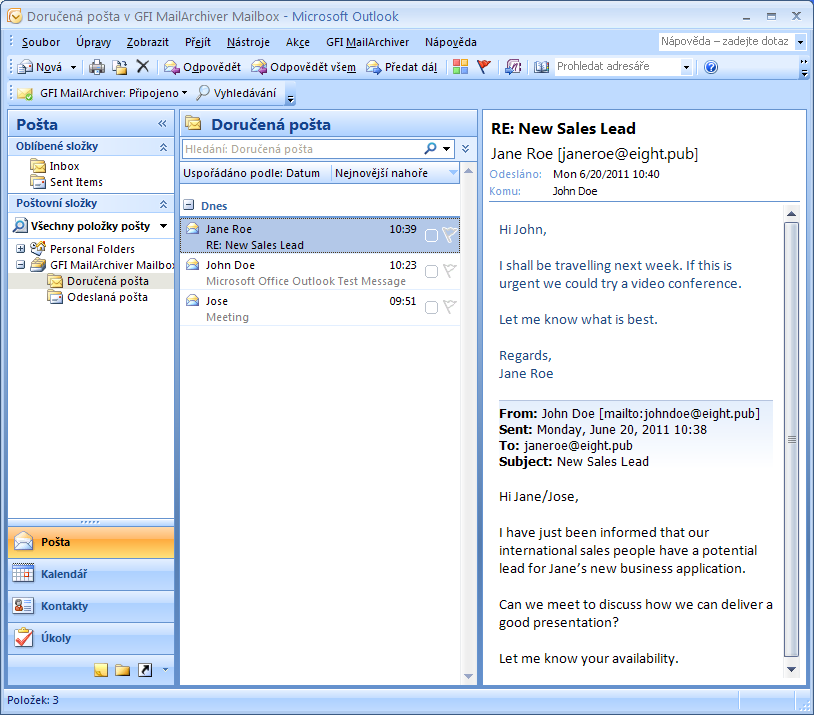
Task: Delete the selected message with X icon
Action: pos(143,66)
